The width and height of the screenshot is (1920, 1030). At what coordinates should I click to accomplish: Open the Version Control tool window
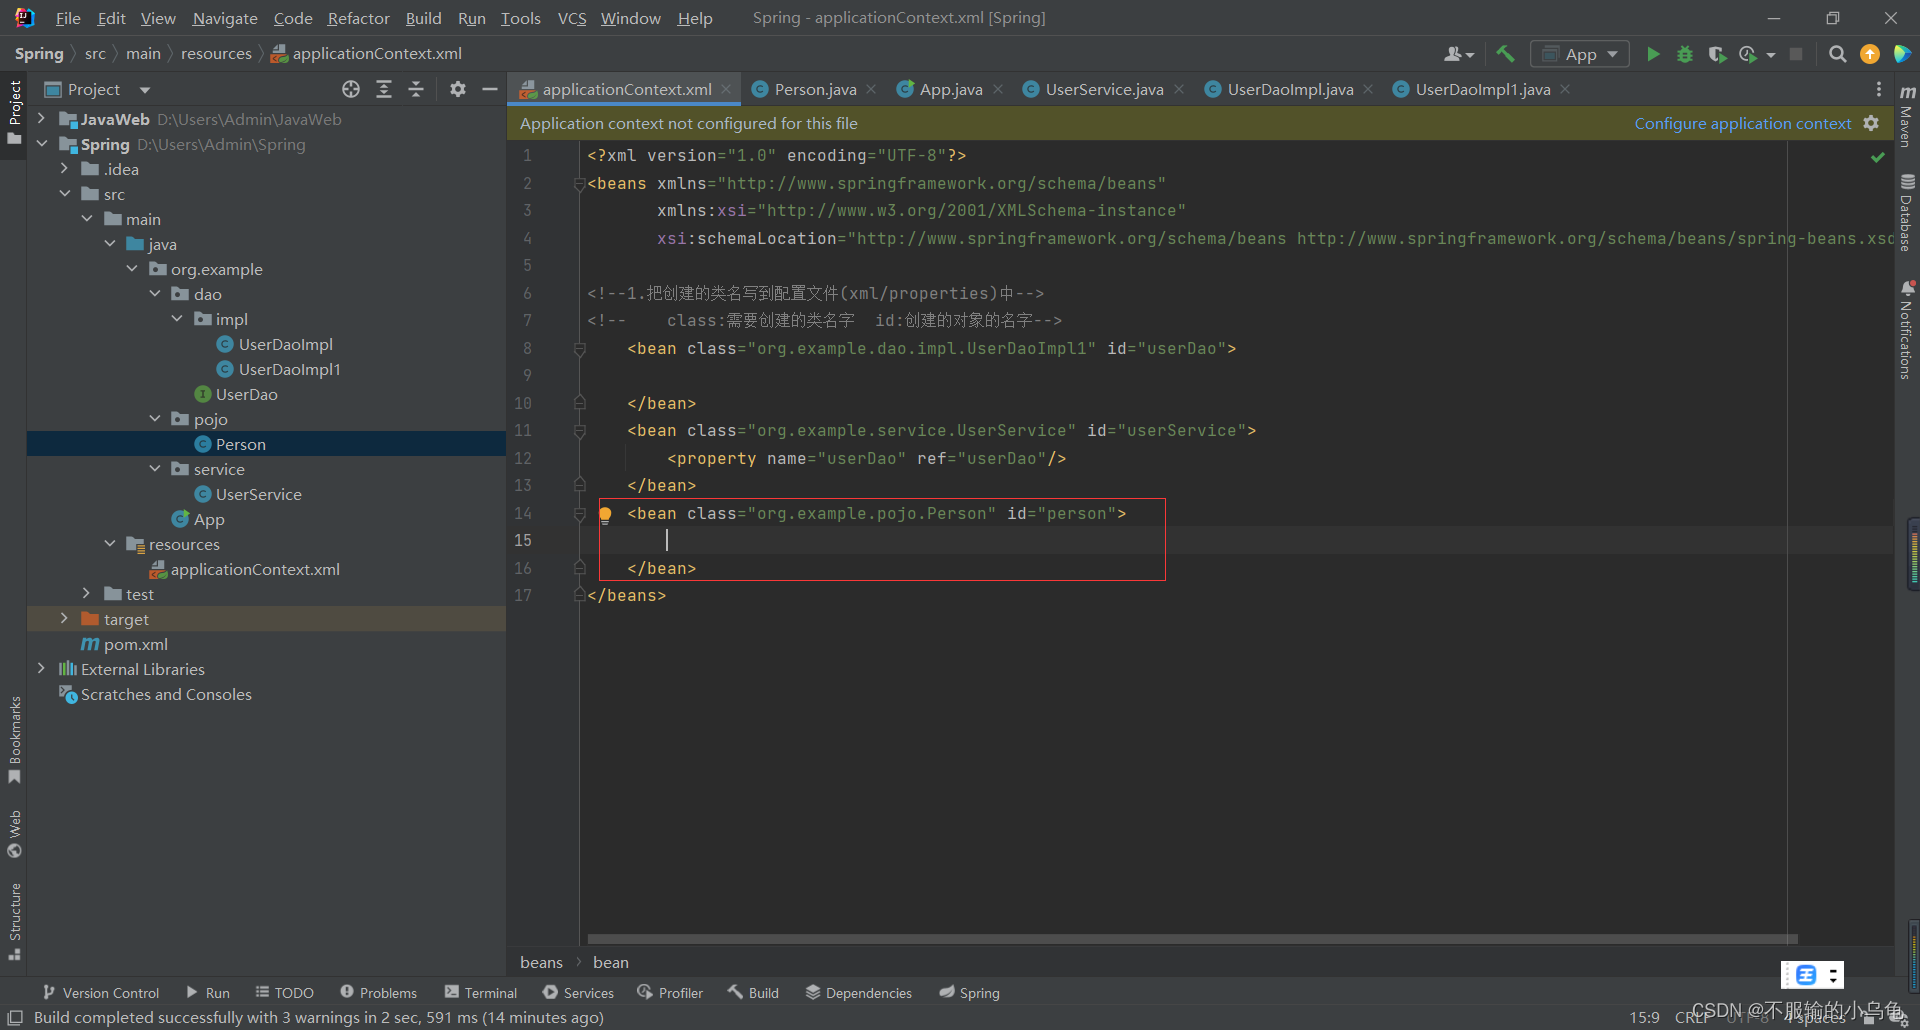coord(101,993)
